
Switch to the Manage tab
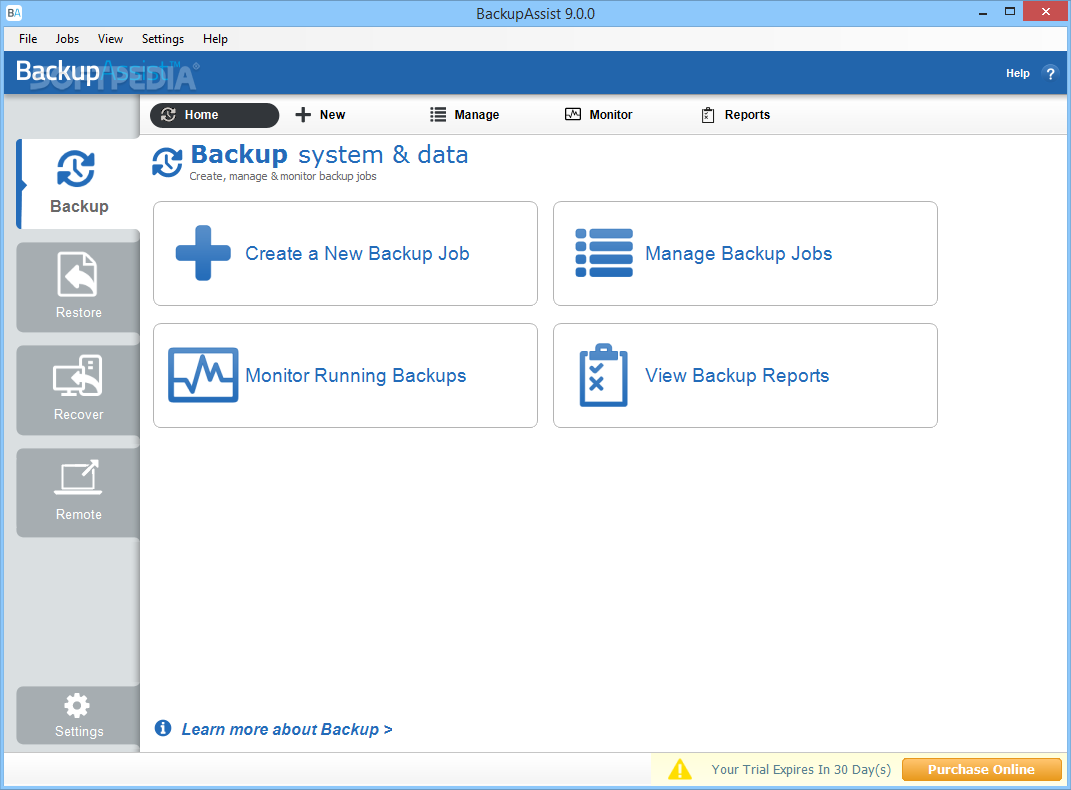464,115
